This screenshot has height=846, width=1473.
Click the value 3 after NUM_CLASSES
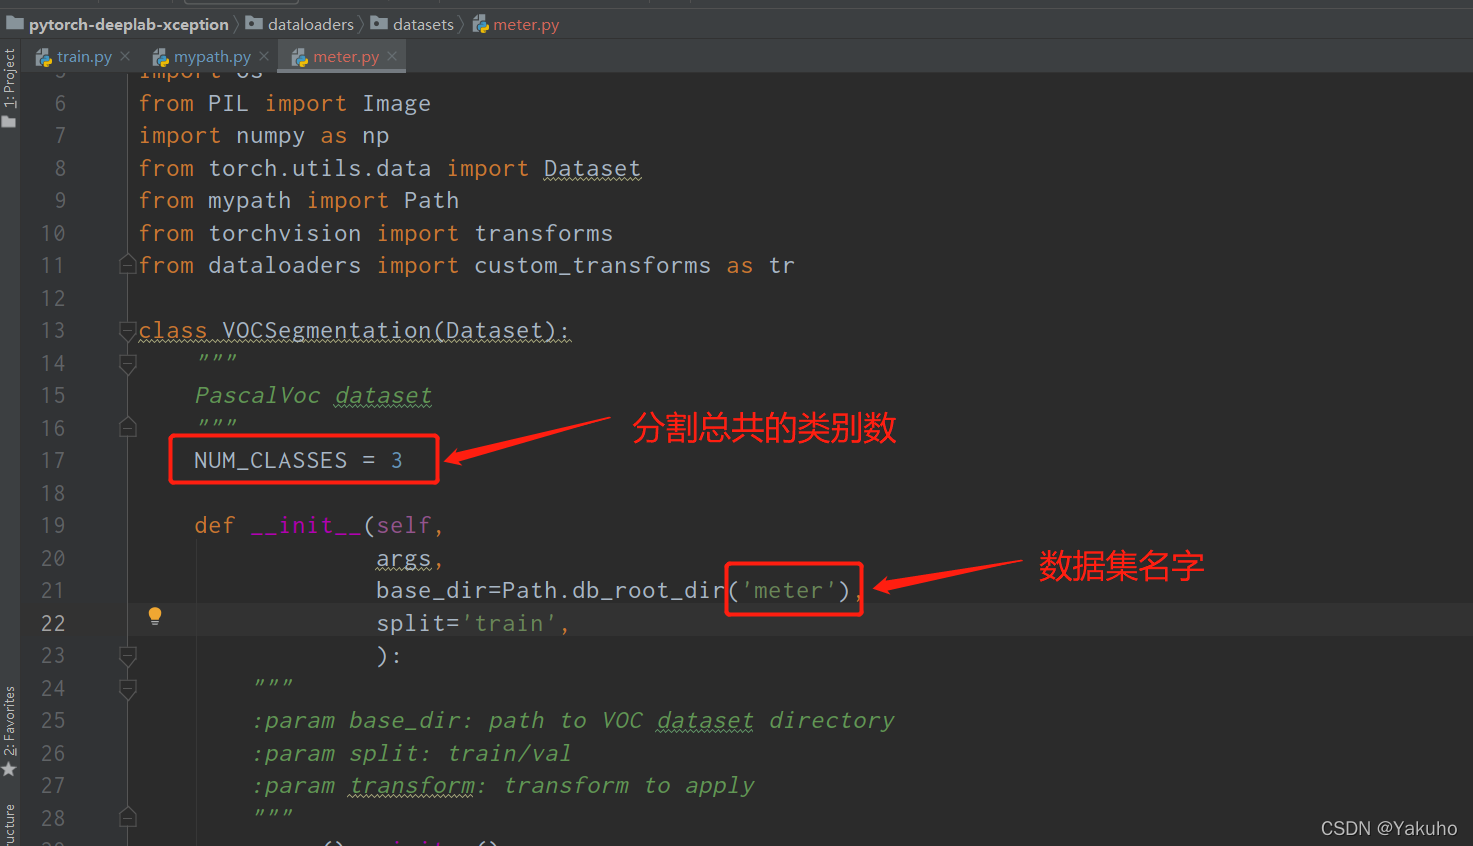pyautogui.click(x=397, y=460)
